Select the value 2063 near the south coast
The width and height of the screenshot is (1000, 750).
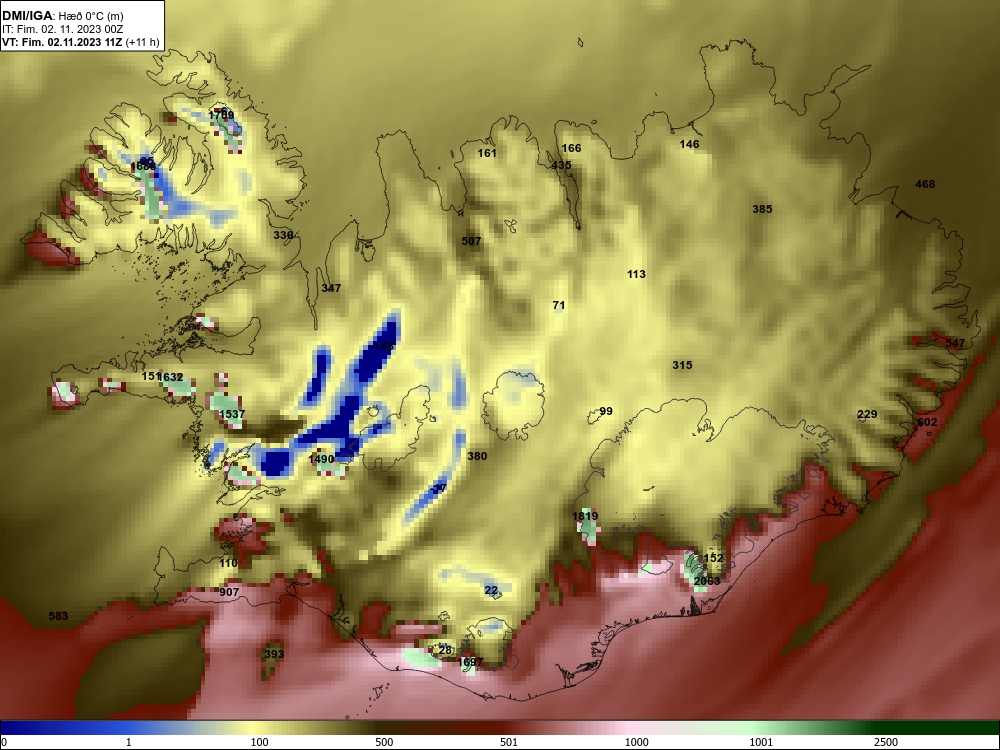(707, 581)
